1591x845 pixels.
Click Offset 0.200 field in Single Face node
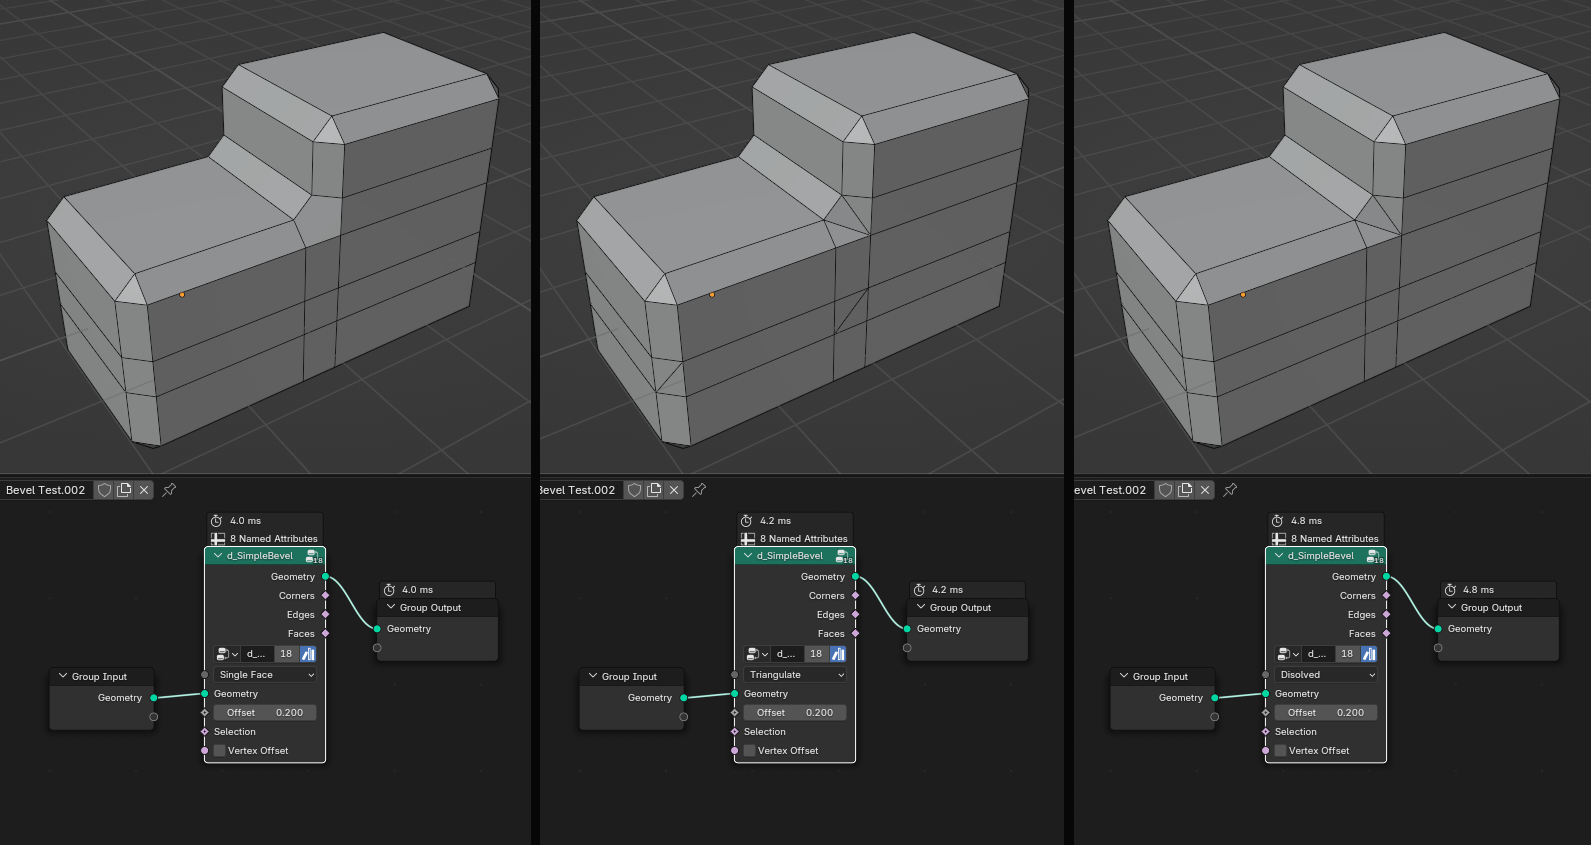pyautogui.click(x=265, y=713)
